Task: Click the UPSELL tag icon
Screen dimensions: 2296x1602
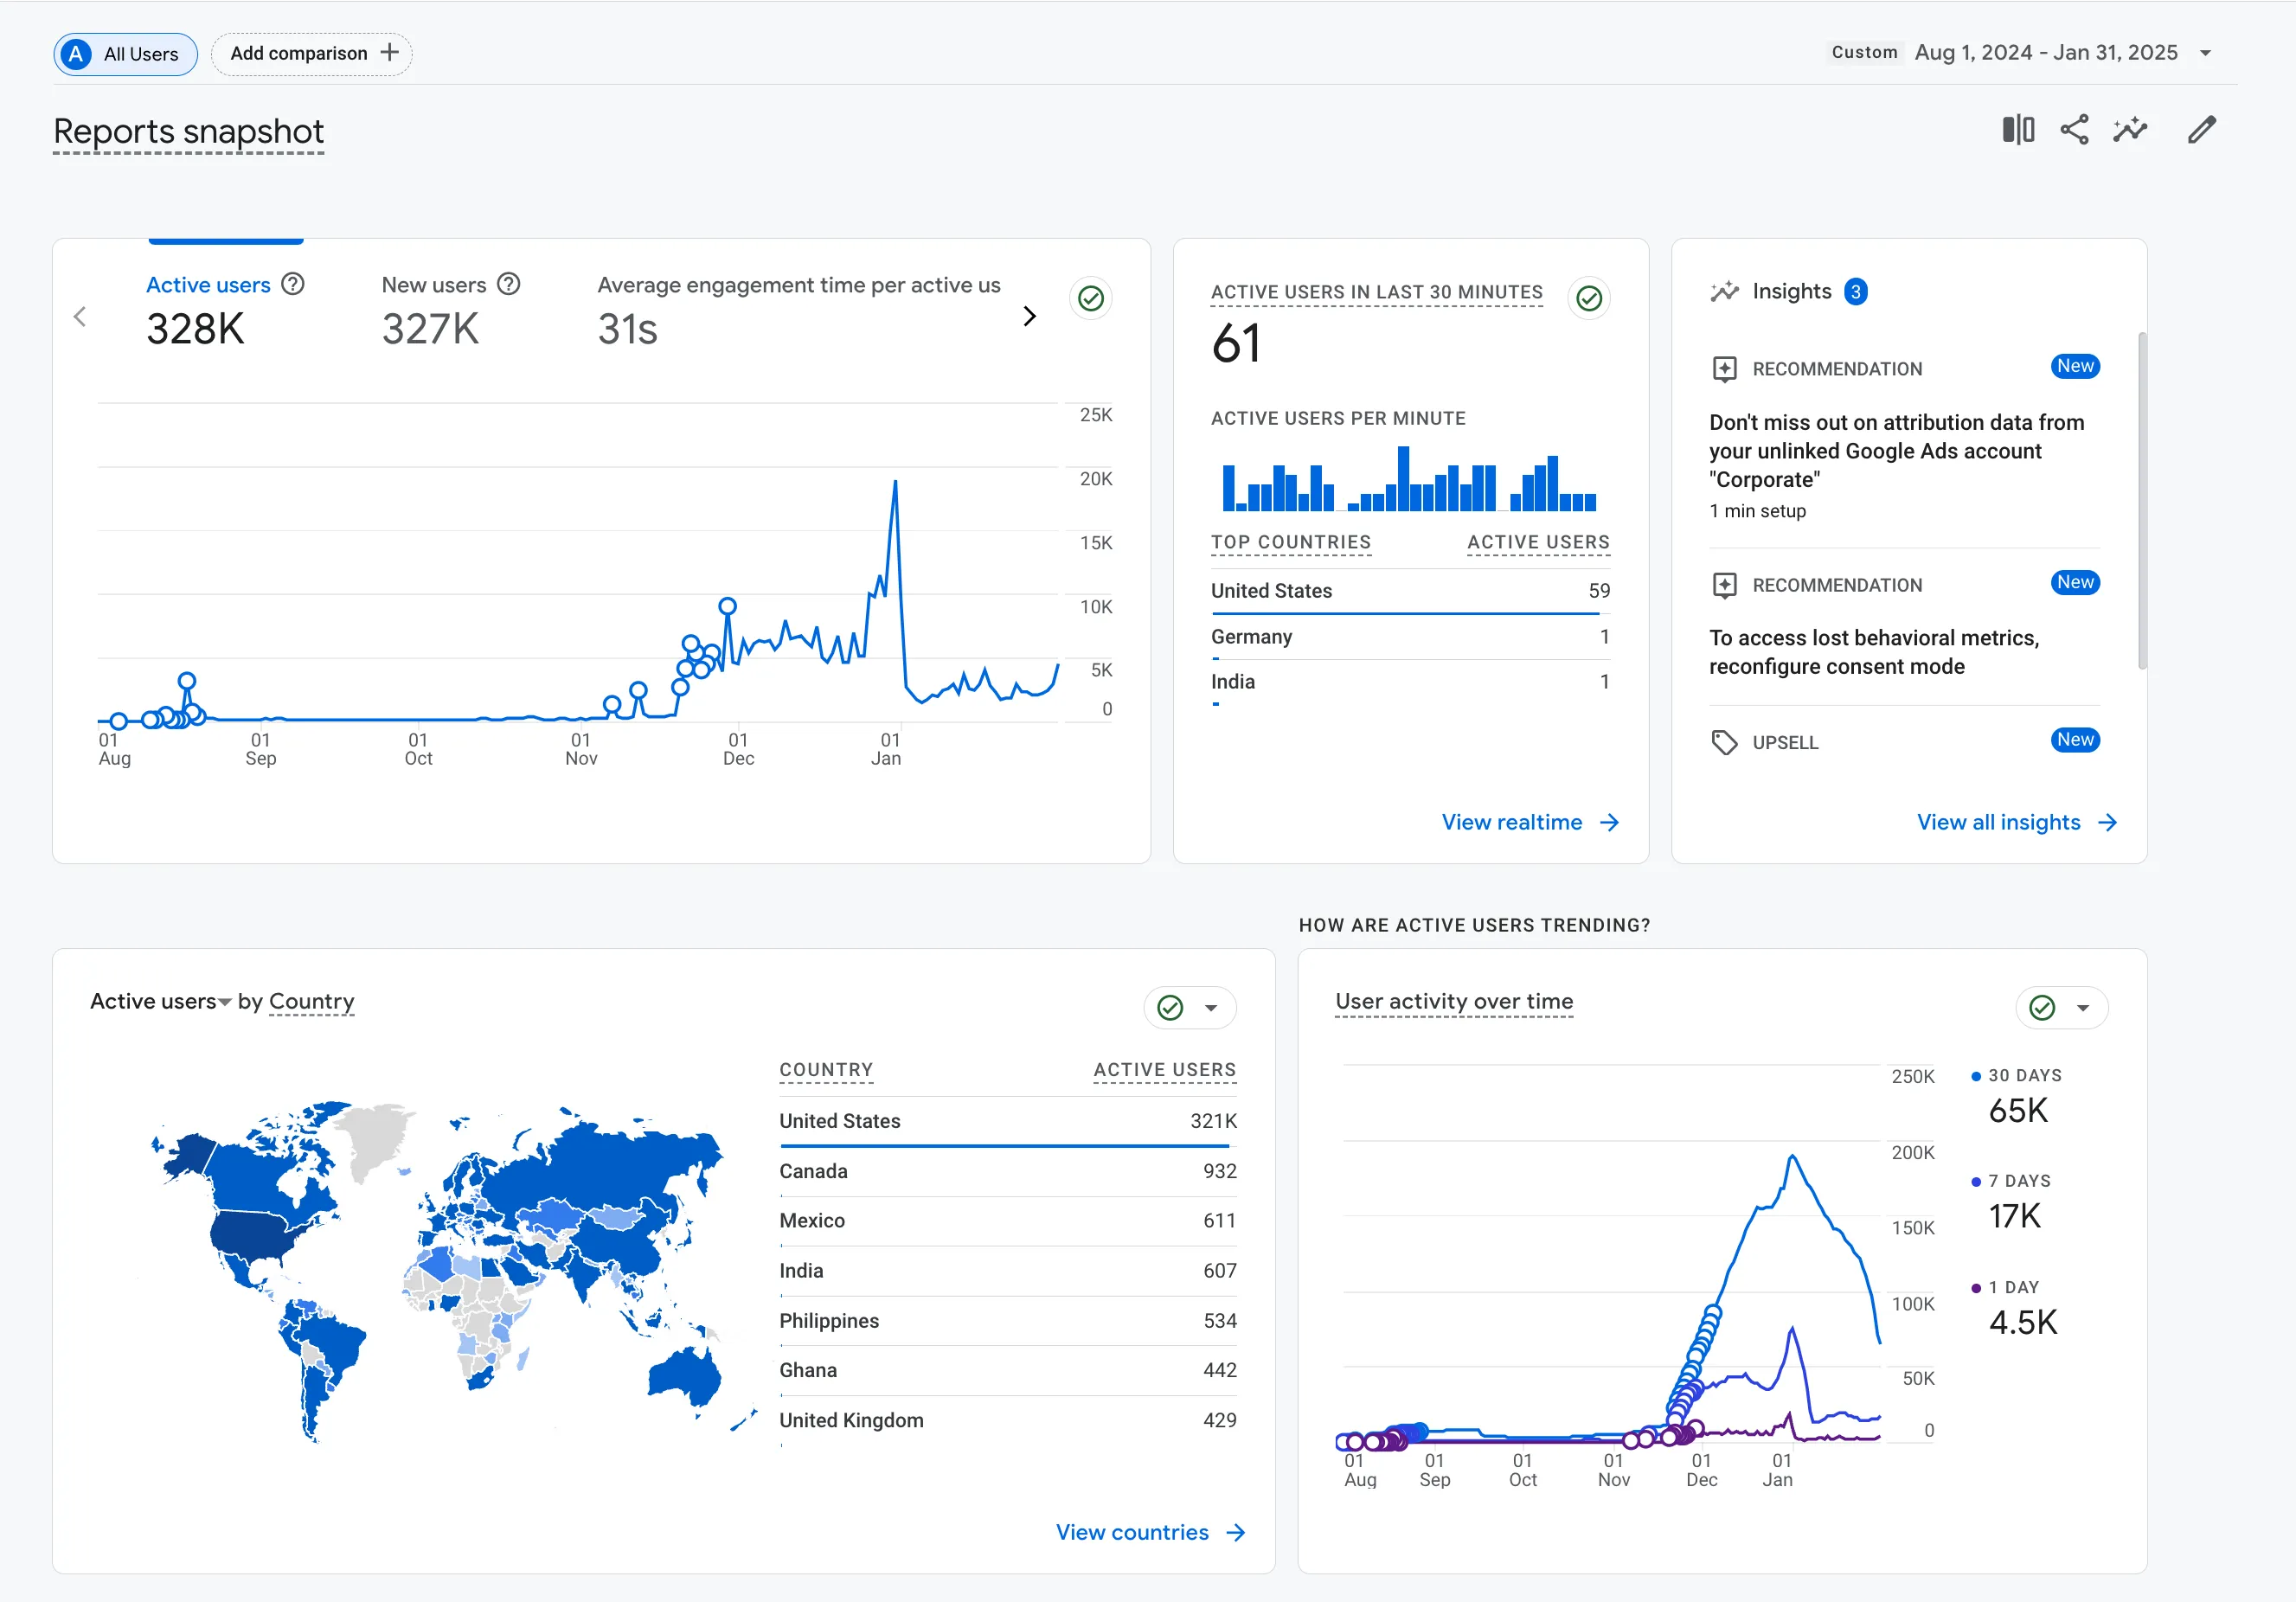Action: pyautogui.click(x=1724, y=742)
